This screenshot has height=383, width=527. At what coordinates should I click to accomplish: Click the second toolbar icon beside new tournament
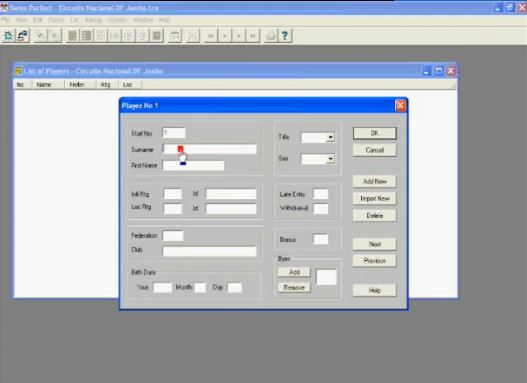coord(23,36)
